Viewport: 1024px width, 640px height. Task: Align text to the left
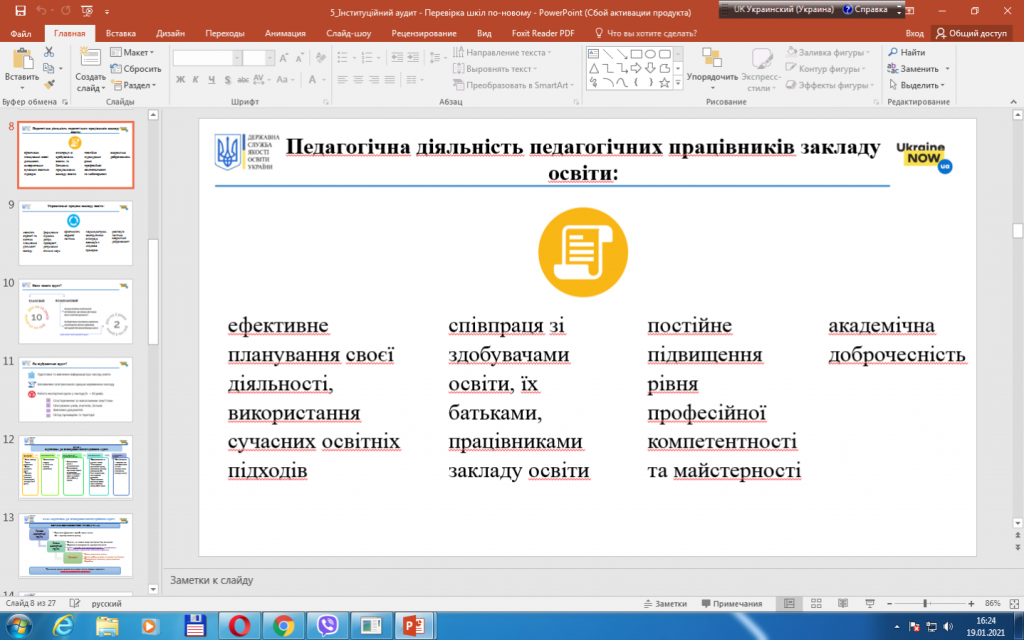pyautogui.click(x=343, y=80)
